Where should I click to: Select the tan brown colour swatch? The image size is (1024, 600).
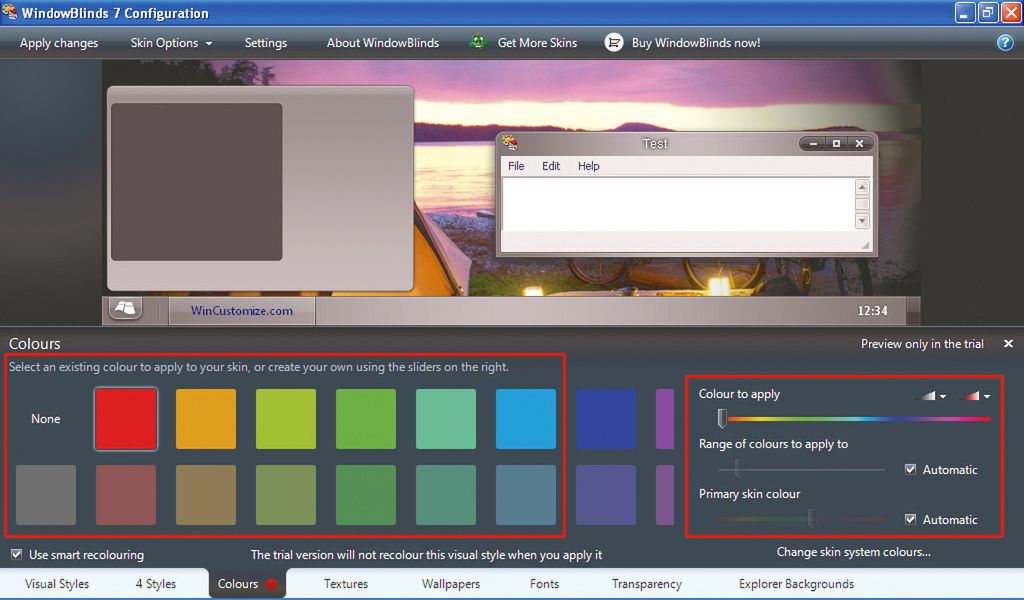pyautogui.click(x=206, y=495)
